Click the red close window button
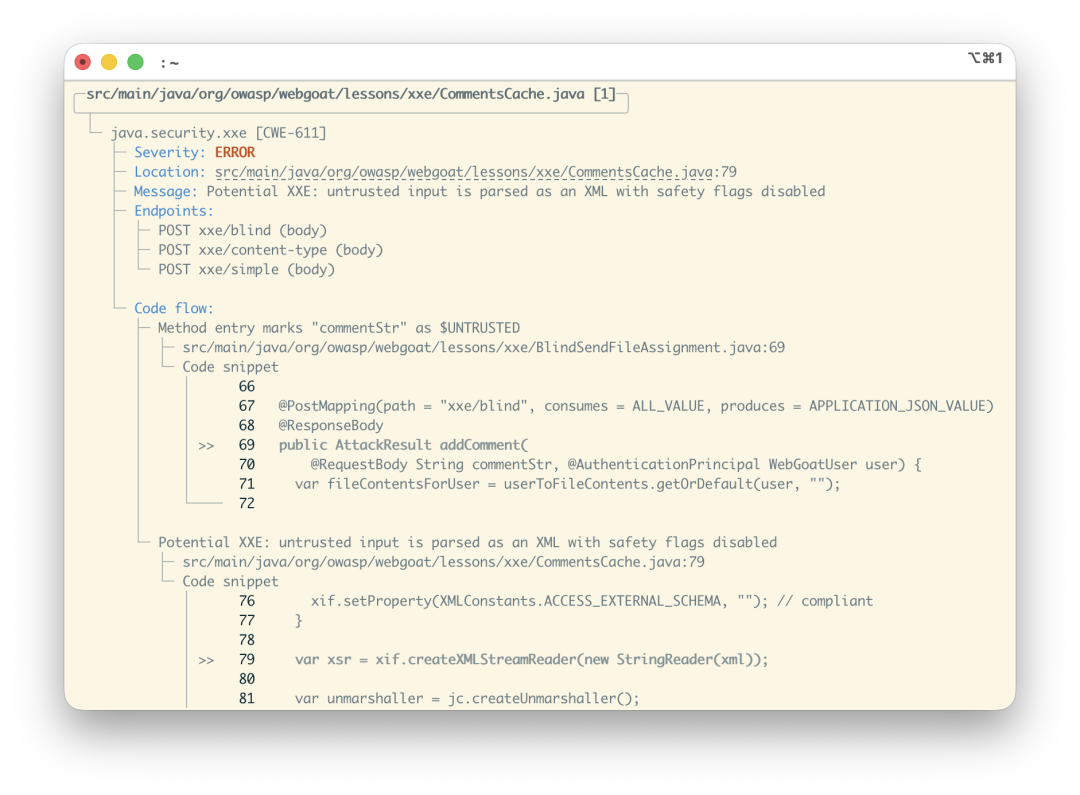Image resolution: width=1080 pixels, height=795 pixels. 83,62
